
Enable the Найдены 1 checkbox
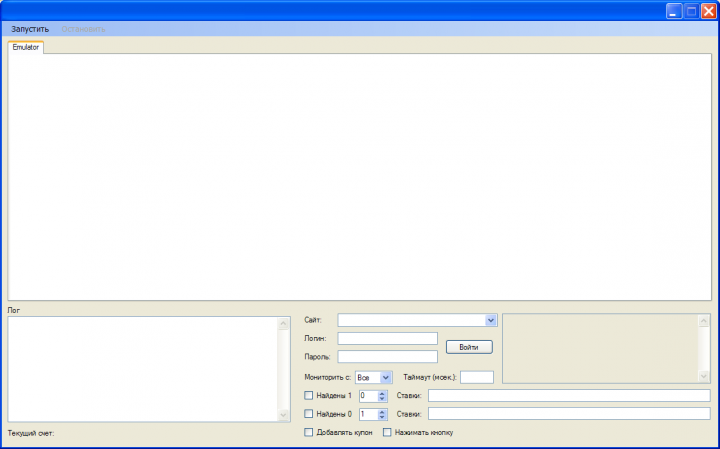point(309,395)
